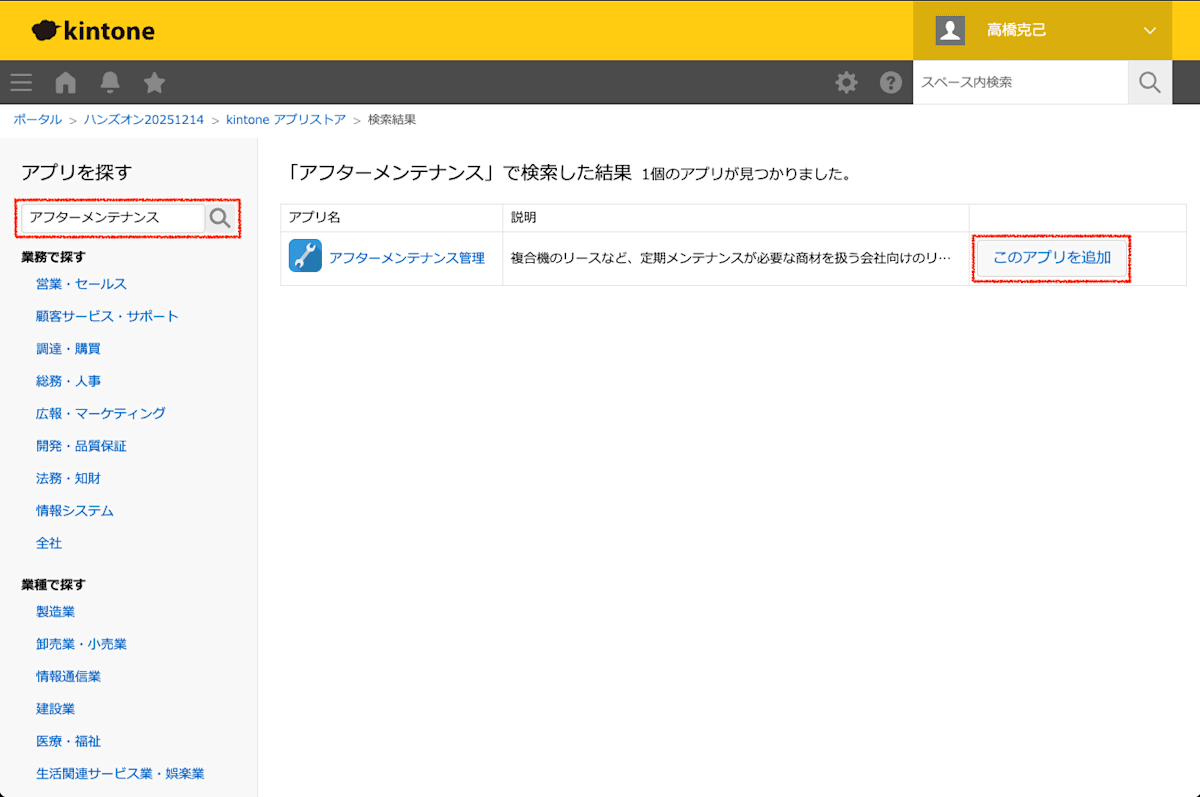Screen dimensions: 1200x797
Task: Open the kintone home portal icon
Action: (x=65, y=82)
